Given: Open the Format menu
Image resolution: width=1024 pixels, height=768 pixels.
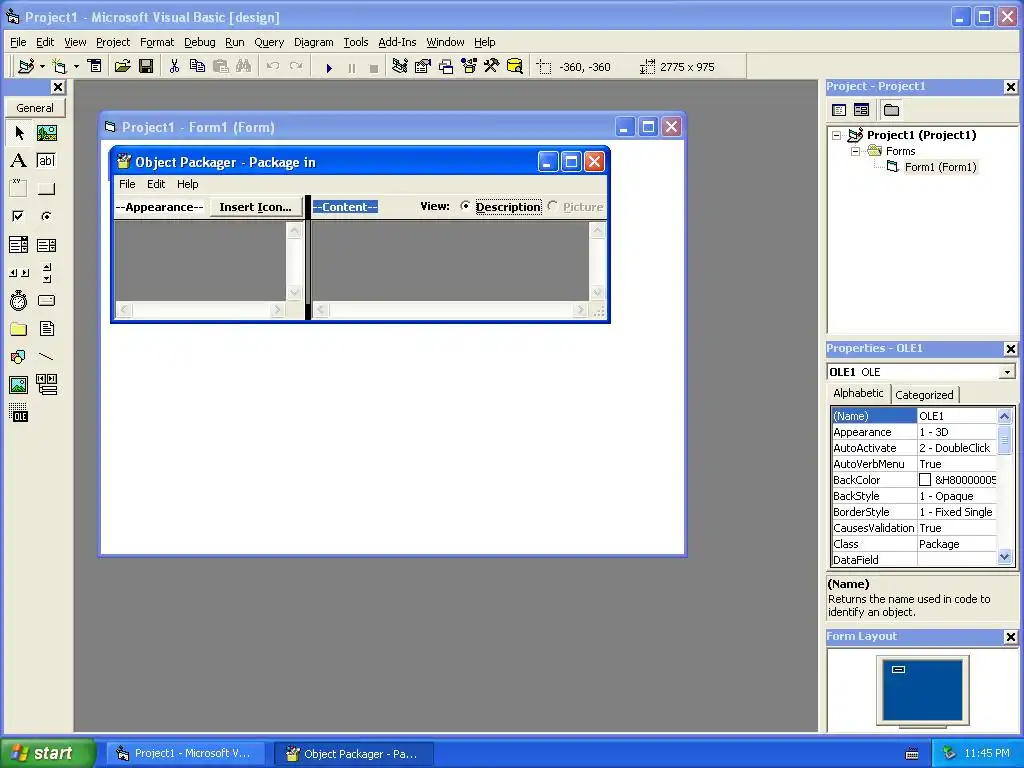Looking at the screenshot, I should coord(157,42).
